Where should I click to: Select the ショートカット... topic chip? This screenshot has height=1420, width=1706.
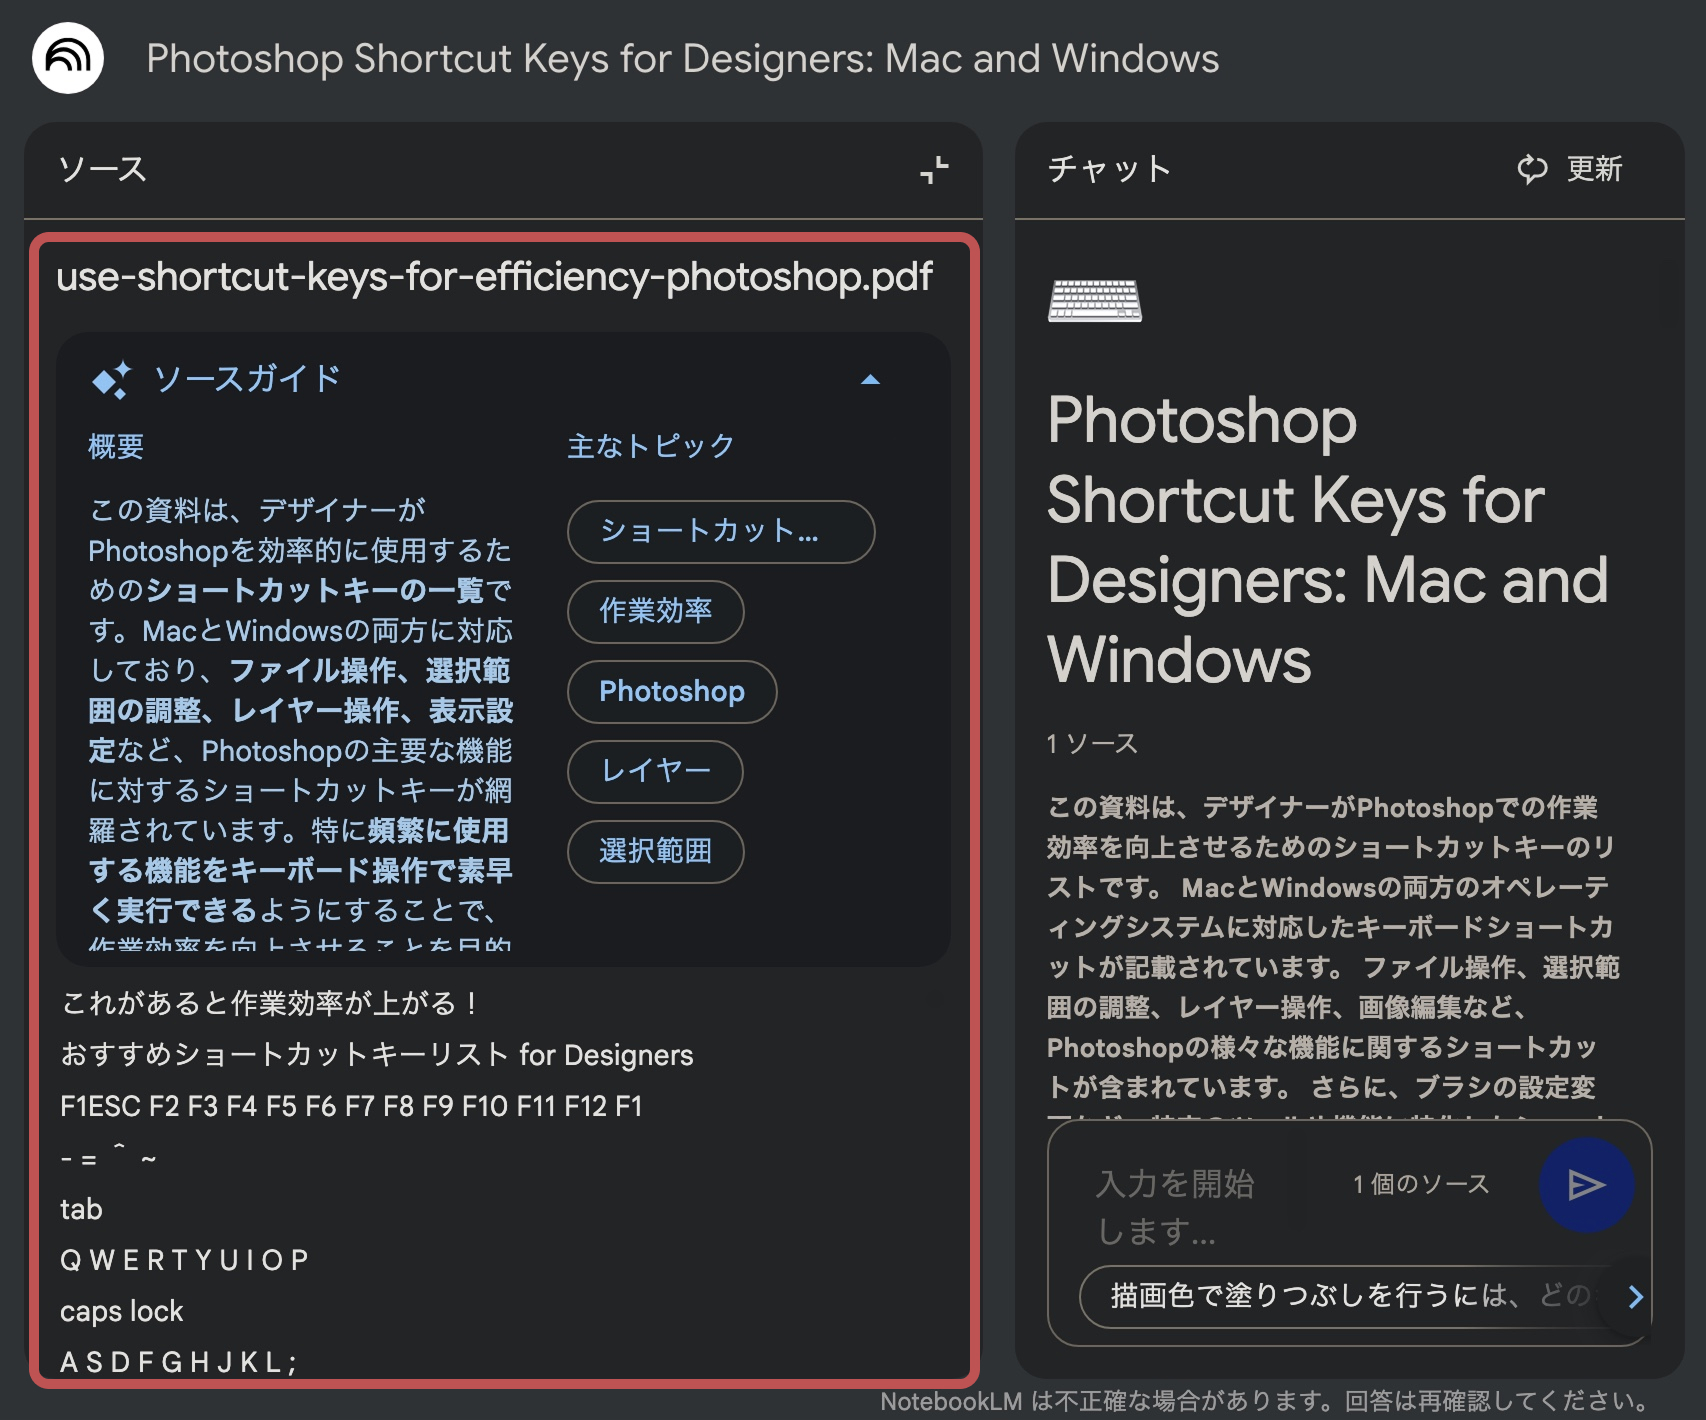[721, 532]
